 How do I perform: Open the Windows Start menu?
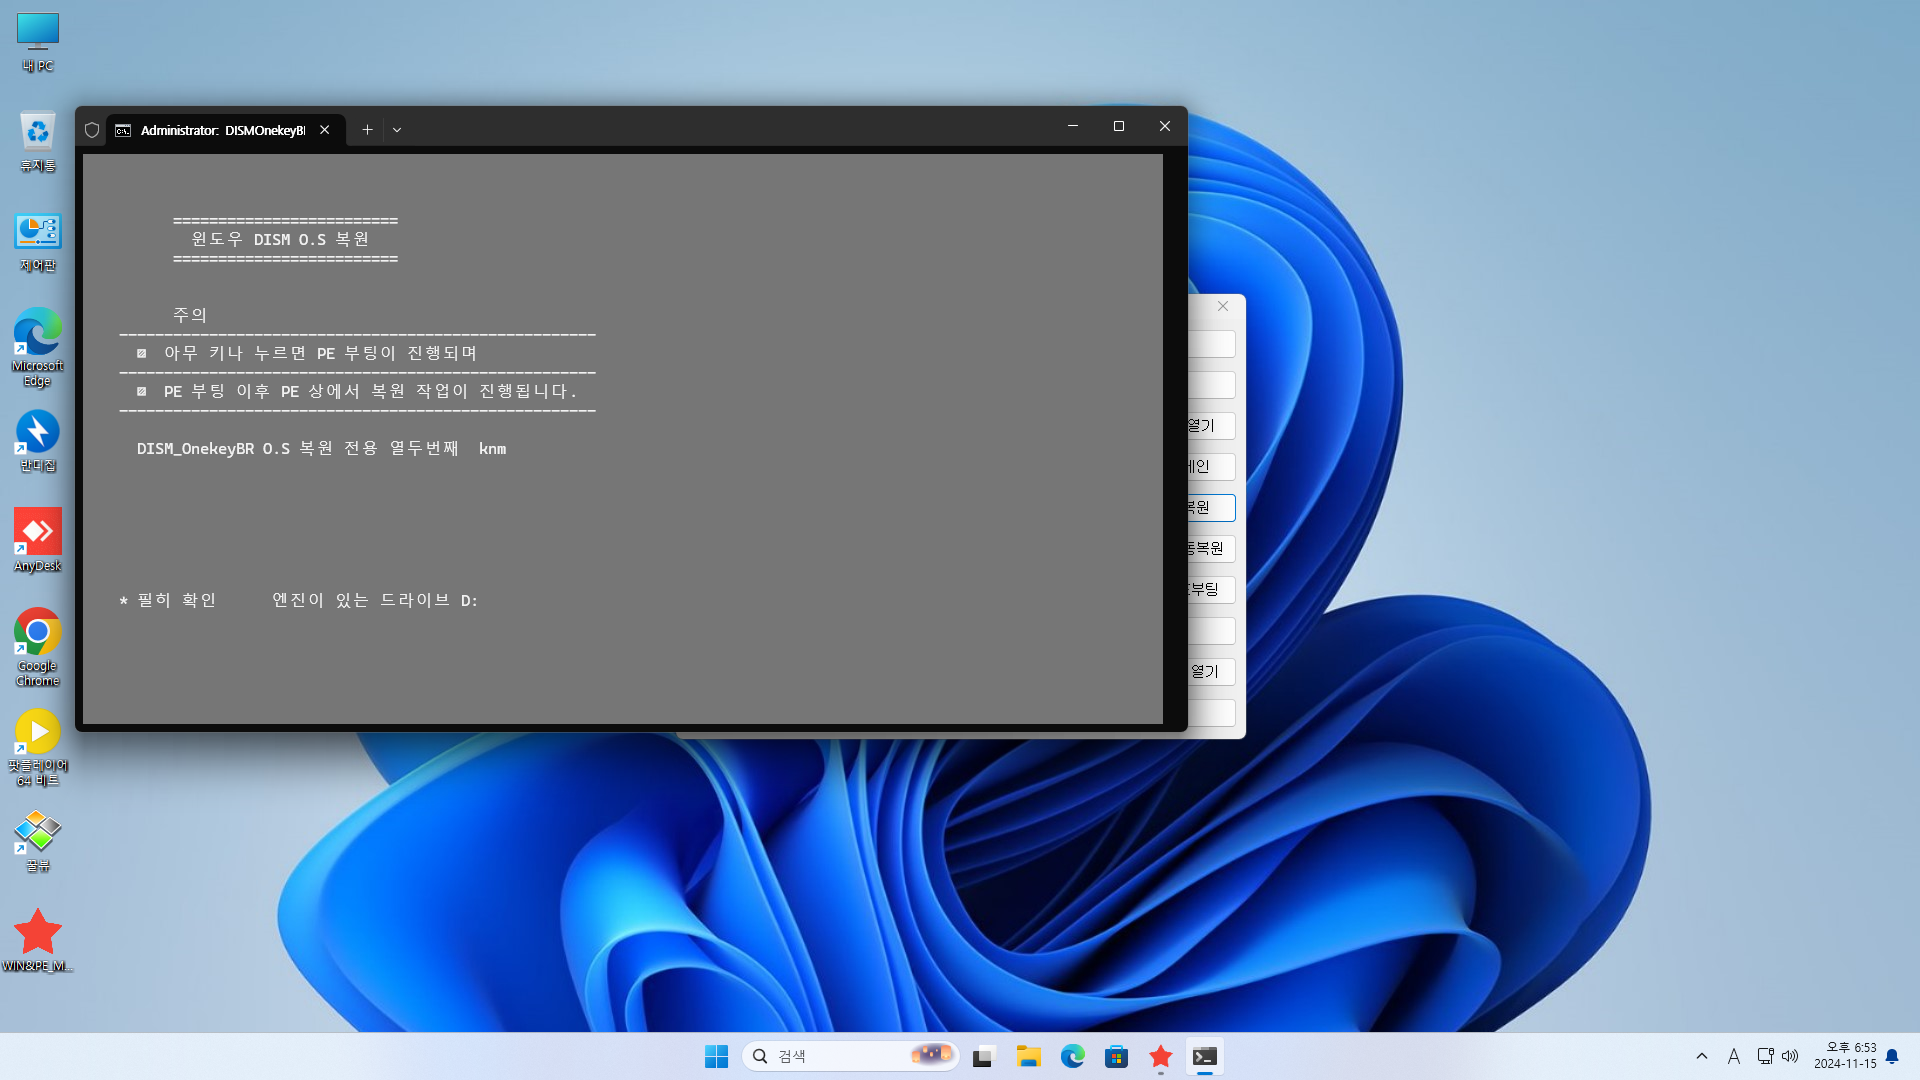[x=716, y=1056]
